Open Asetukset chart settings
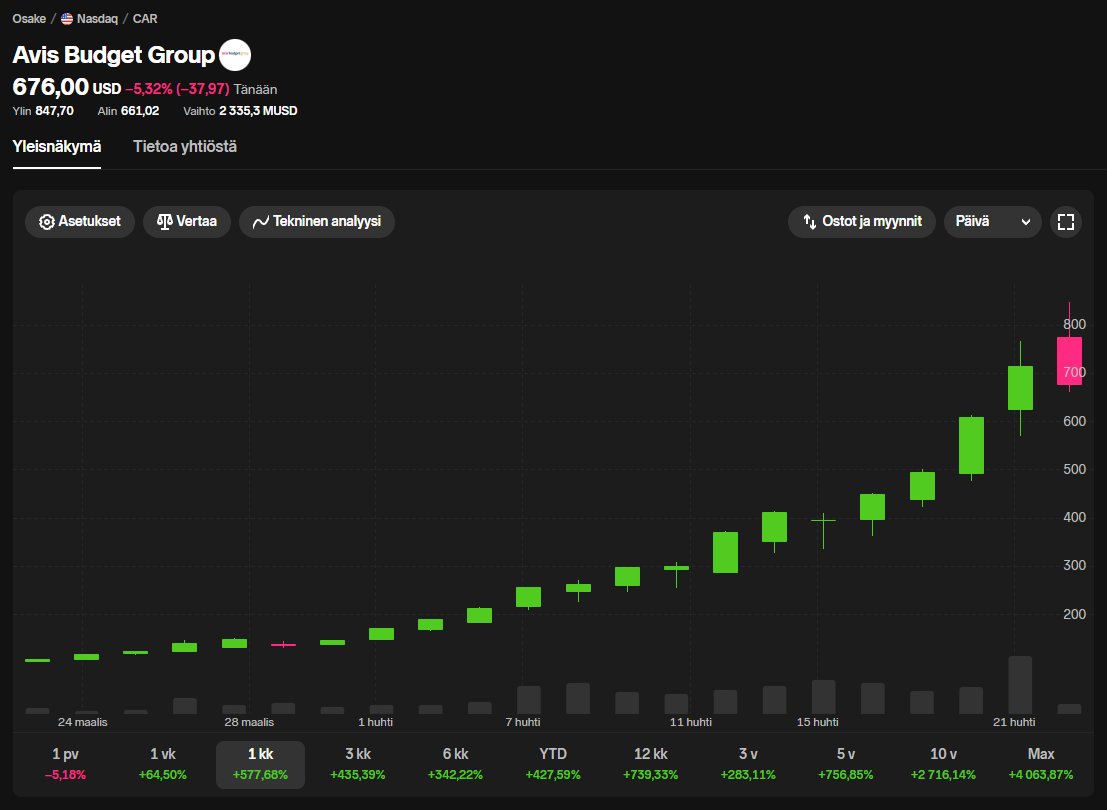This screenshot has width=1107, height=810. pyautogui.click(x=80, y=222)
